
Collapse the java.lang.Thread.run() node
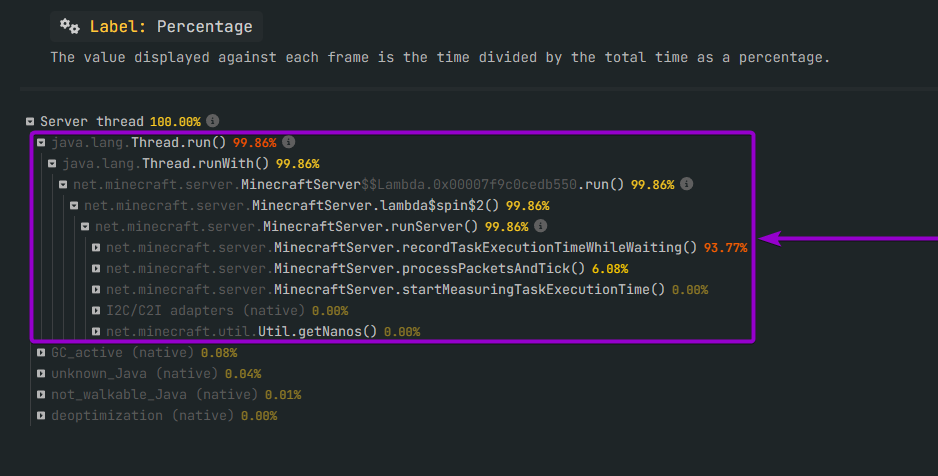coord(41,142)
